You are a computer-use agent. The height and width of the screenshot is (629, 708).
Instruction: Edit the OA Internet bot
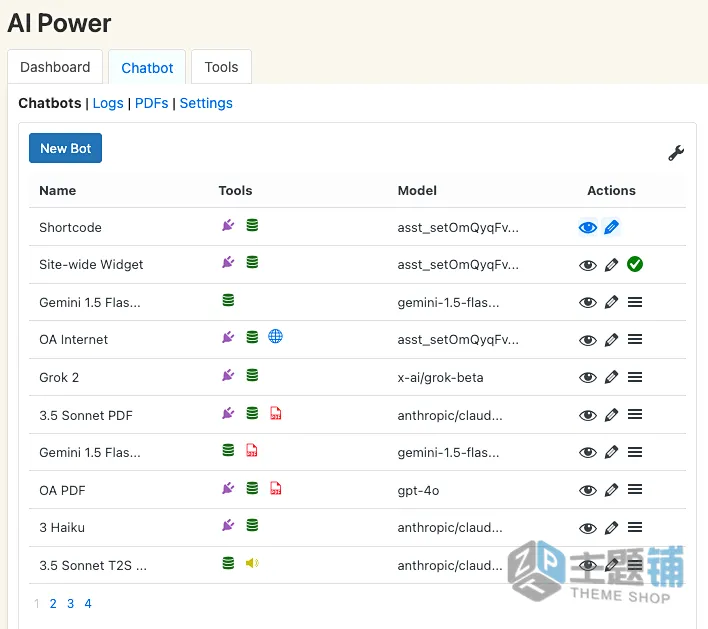click(x=611, y=340)
